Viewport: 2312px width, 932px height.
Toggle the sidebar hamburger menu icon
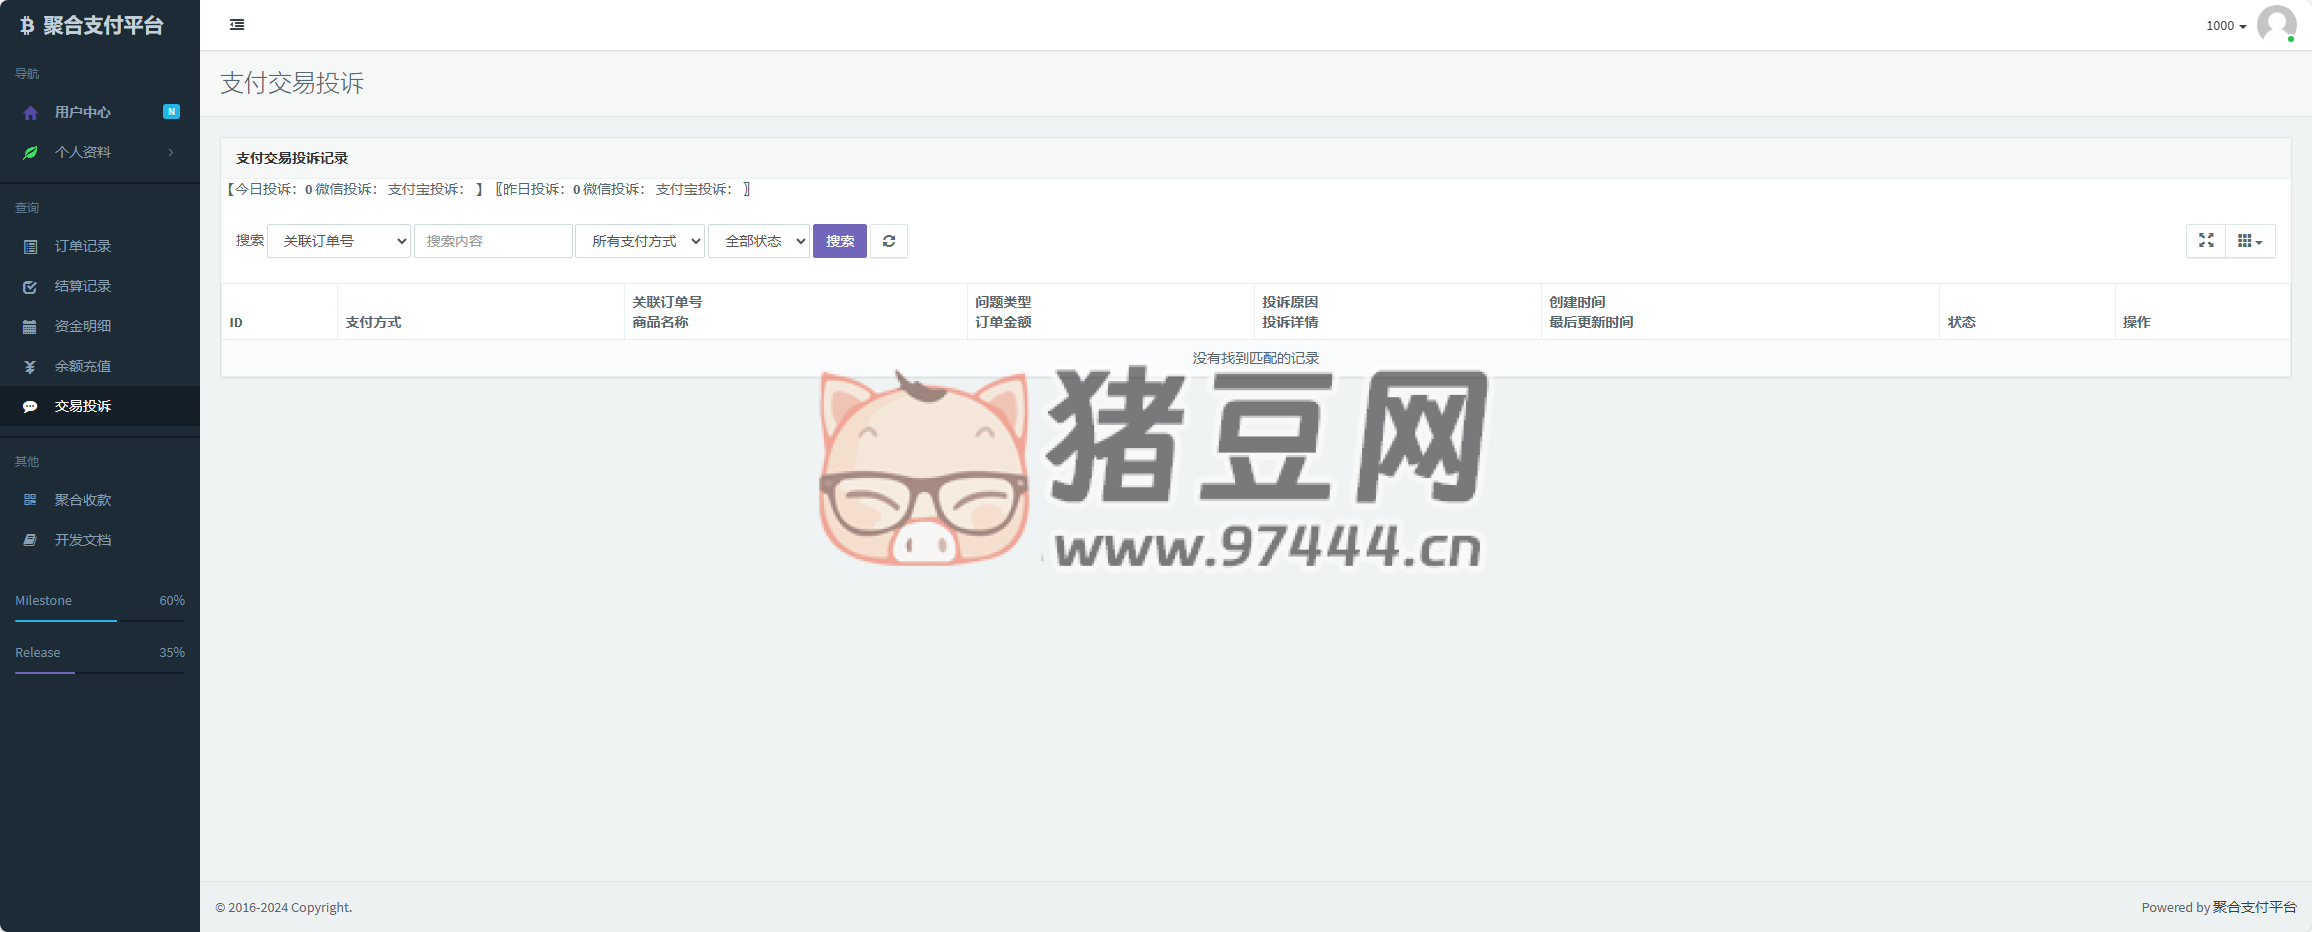(x=237, y=25)
